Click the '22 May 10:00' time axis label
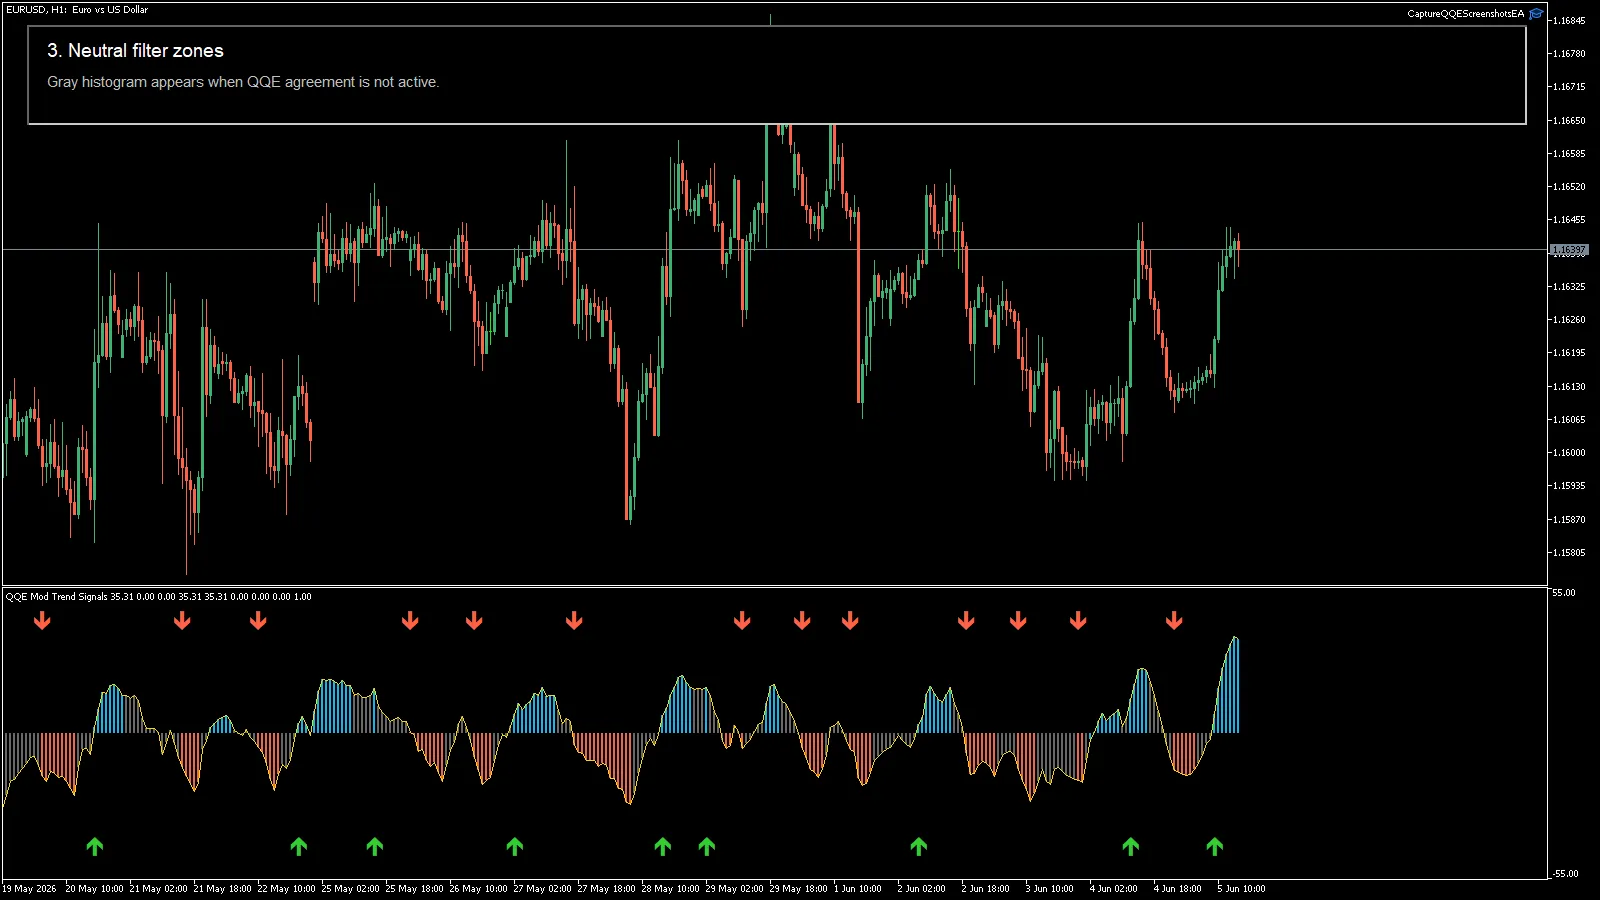Image resolution: width=1600 pixels, height=900 pixels. 286,889
